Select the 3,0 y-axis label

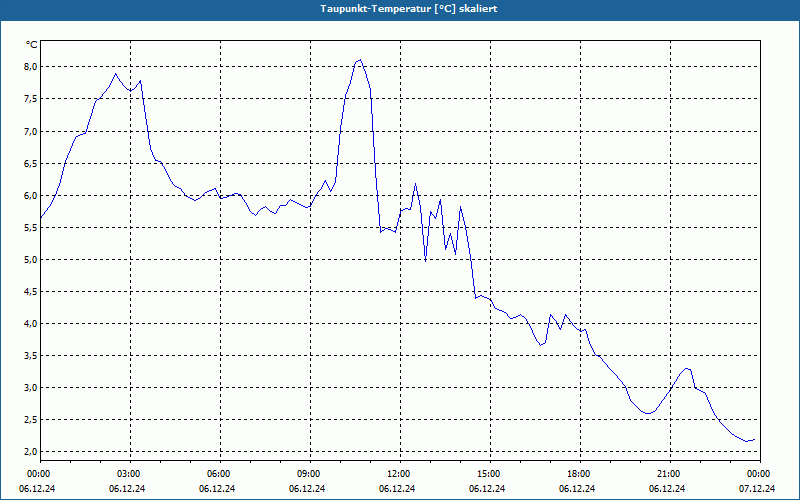pyautogui.click(x=30, y=388)
